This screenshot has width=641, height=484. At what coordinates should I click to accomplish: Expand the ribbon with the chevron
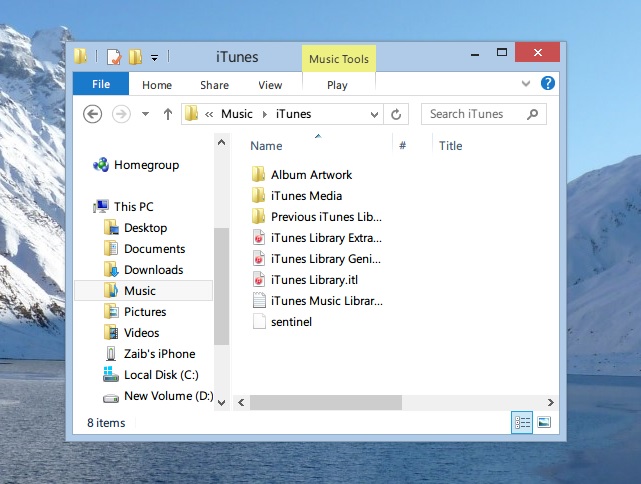(x=526, y=83)
